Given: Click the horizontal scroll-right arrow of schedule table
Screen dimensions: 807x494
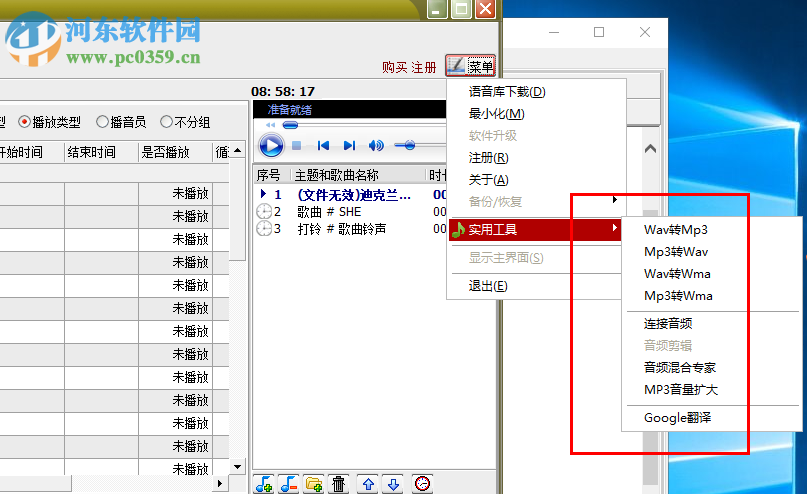Looking at the screenshot, I should coord(220,484).
